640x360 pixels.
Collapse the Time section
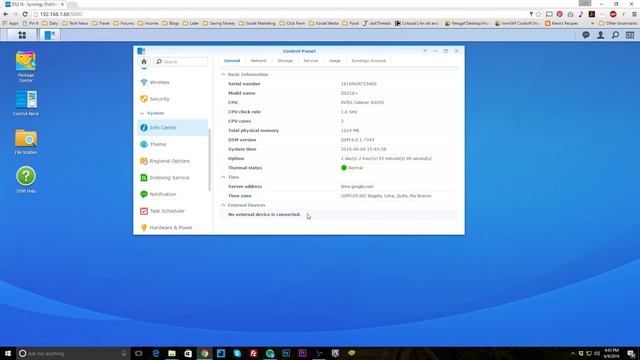click(x=223, y=177)
